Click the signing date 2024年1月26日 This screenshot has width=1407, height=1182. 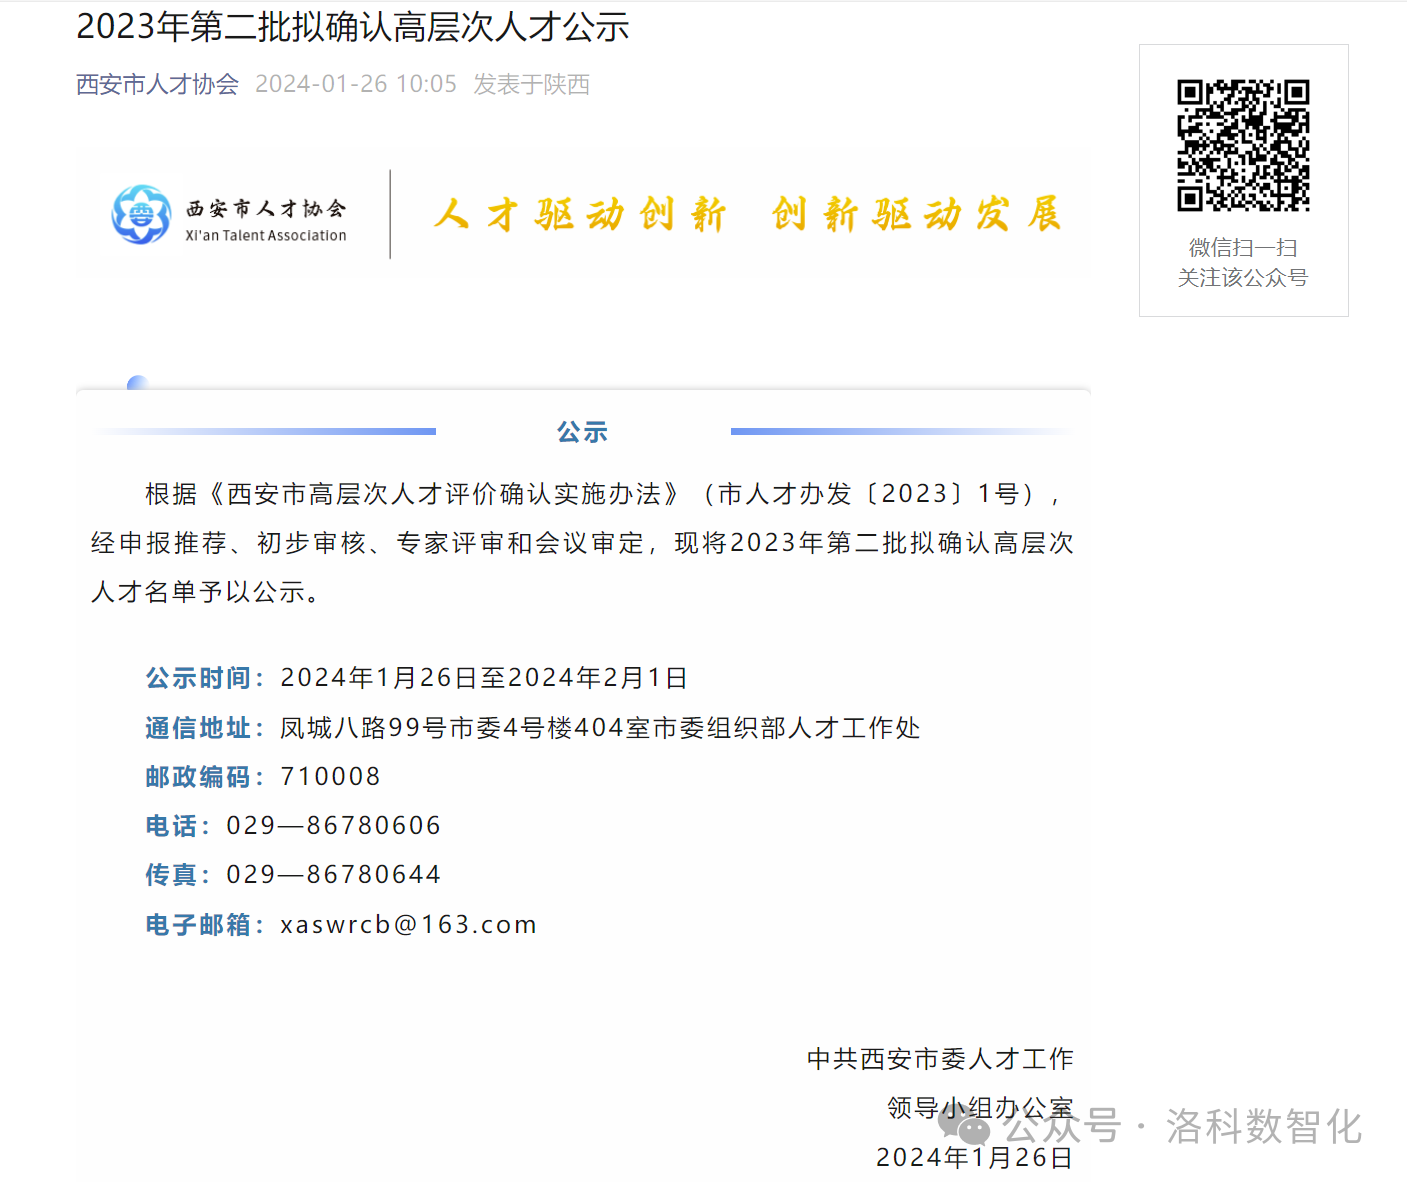pyautogui.click(x=975, y=1157)
